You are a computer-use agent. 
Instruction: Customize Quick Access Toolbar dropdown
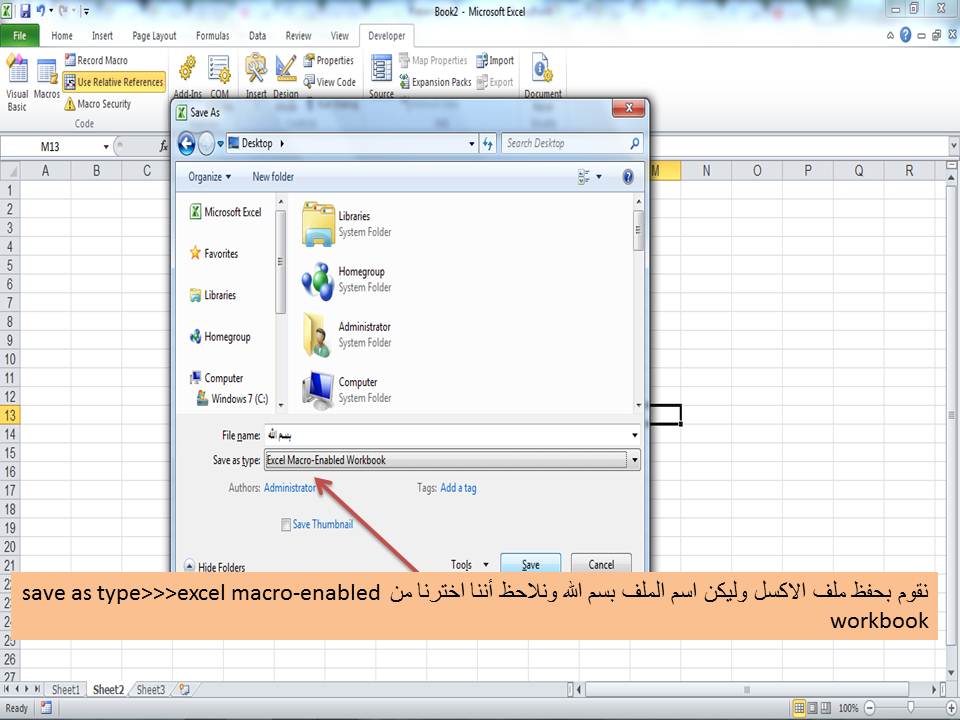point(86,11)
